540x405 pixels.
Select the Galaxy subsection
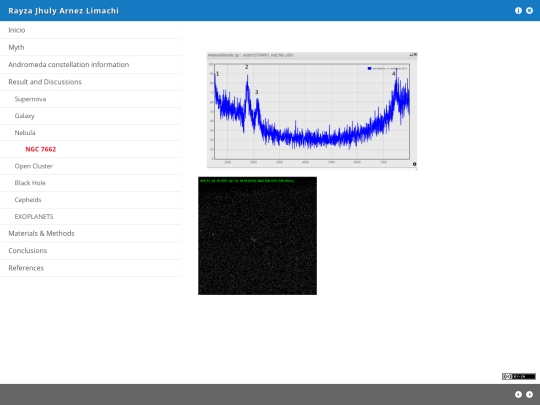click(91, 116)
